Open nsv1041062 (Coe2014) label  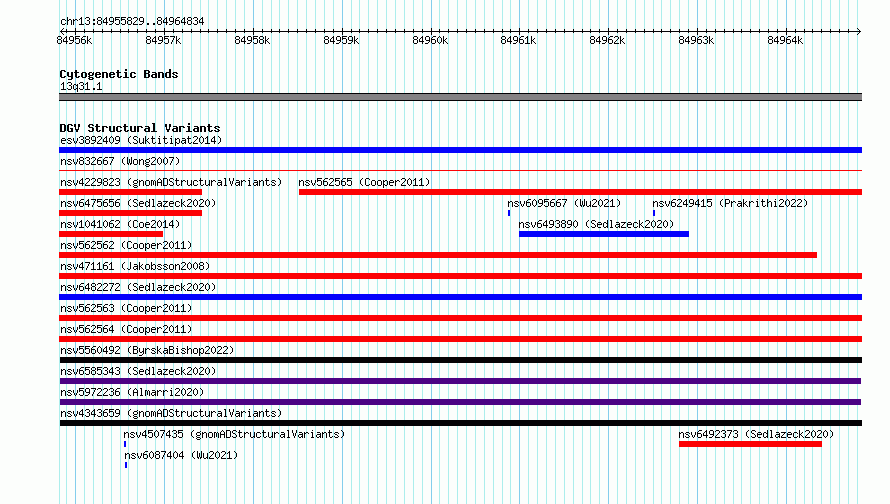(x=120, y=224)
